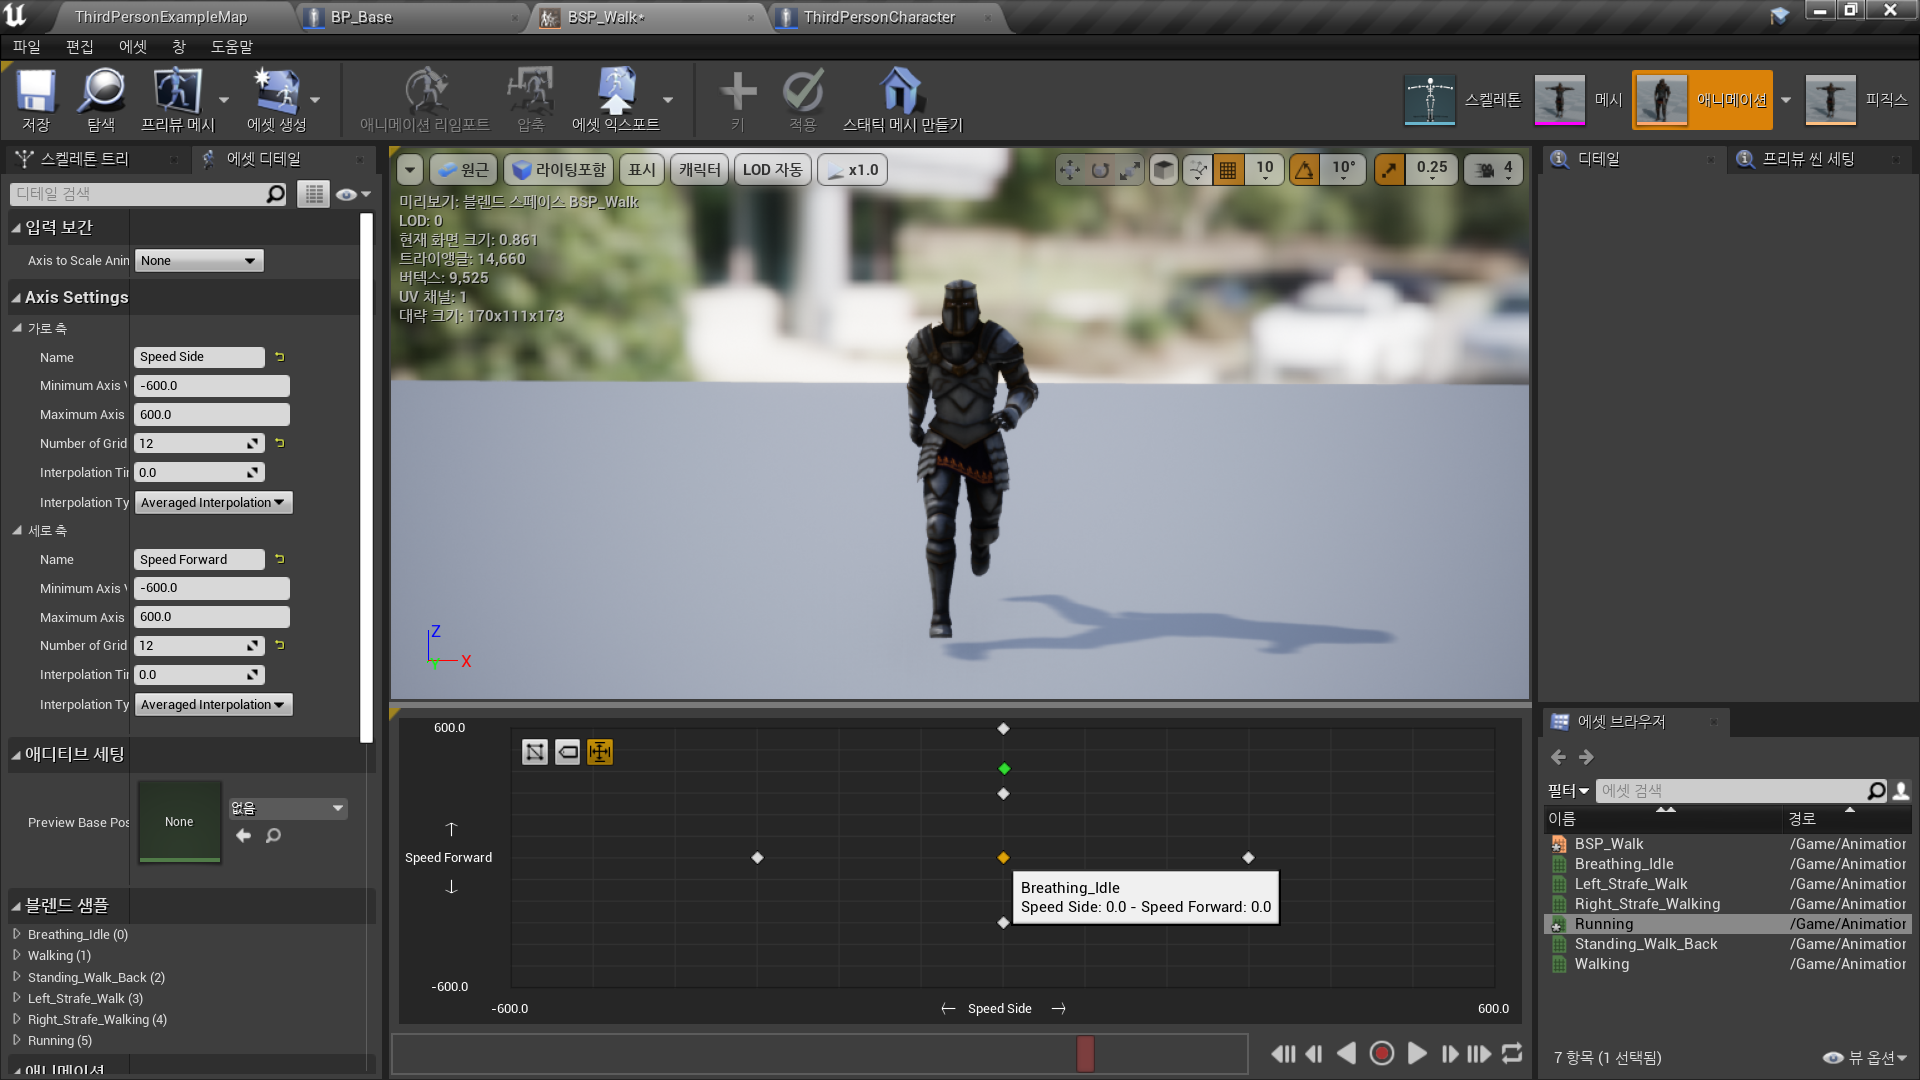Open horizontal axis Interpolation Type dropdown
Image resolution: width=1920 pixels, height=1080 pixels.
click(212, 503)
